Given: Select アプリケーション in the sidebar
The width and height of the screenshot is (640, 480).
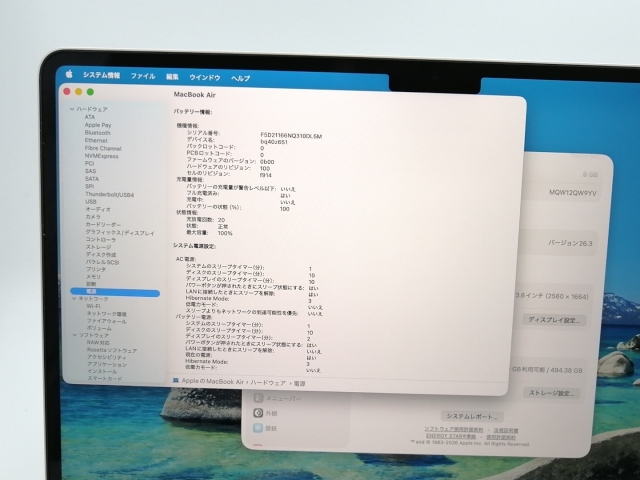Looking at the screenshot, I should click(x=107, y=364).
